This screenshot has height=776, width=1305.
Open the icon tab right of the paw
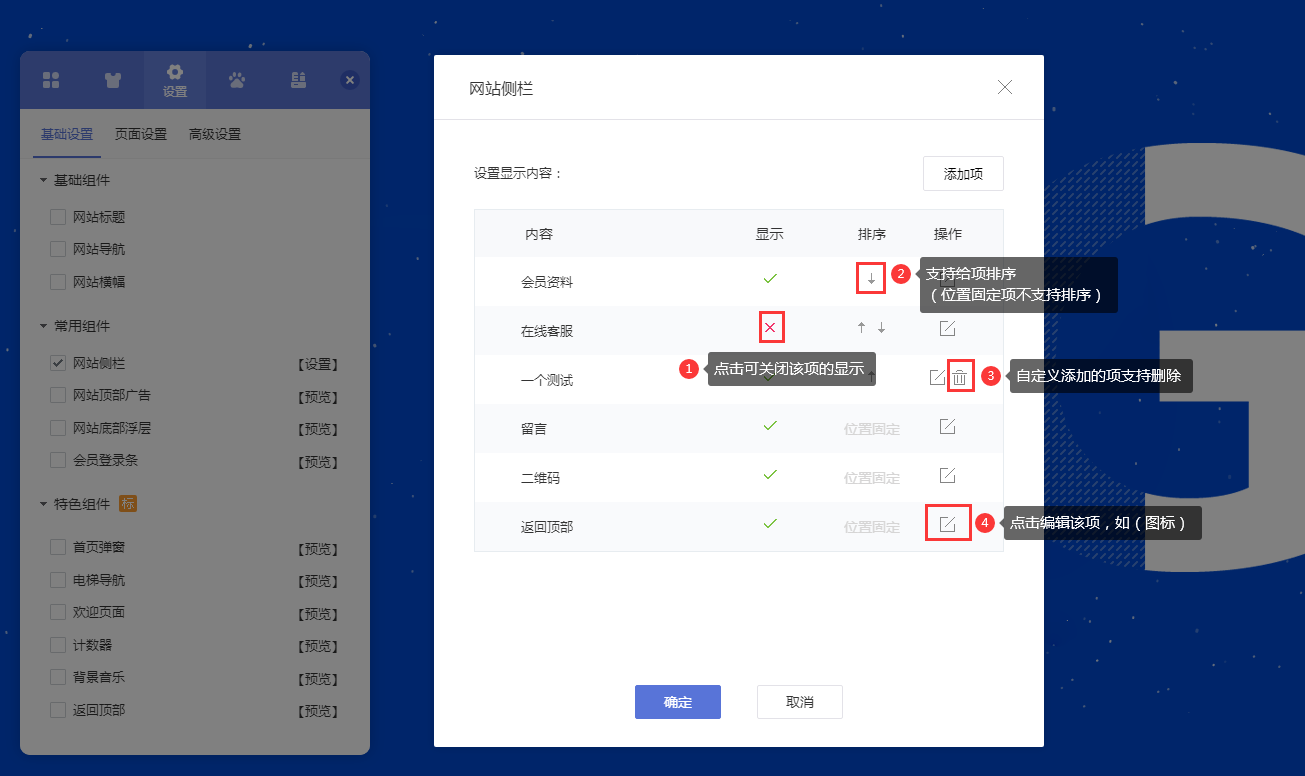298,80
